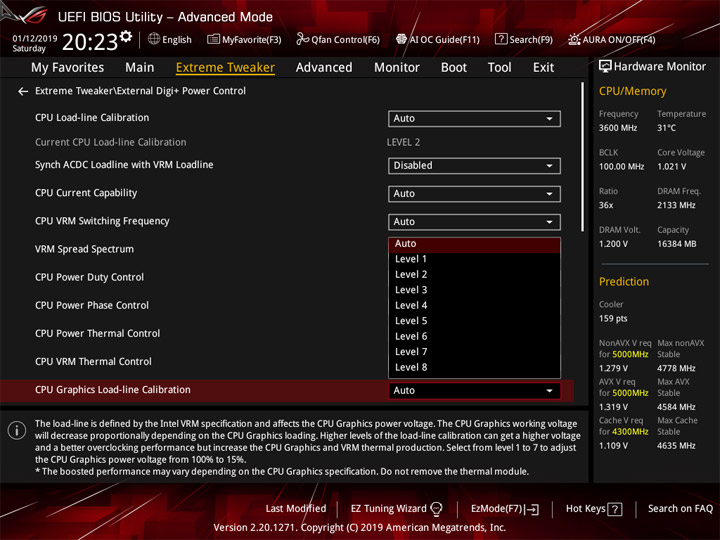Switch to EzMode(F7)
Image resolution: width=720 pixels, height=540 pixels.
click(505, 509)
